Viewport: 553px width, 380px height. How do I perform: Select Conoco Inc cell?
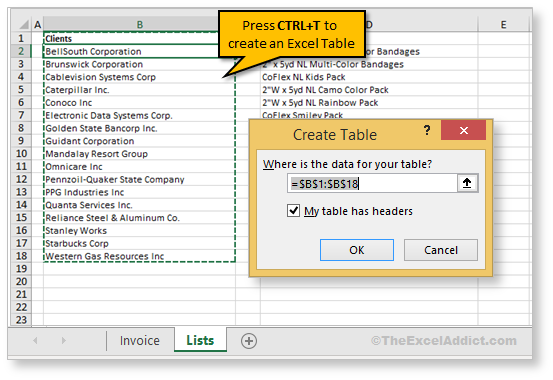tap(139, 102)
